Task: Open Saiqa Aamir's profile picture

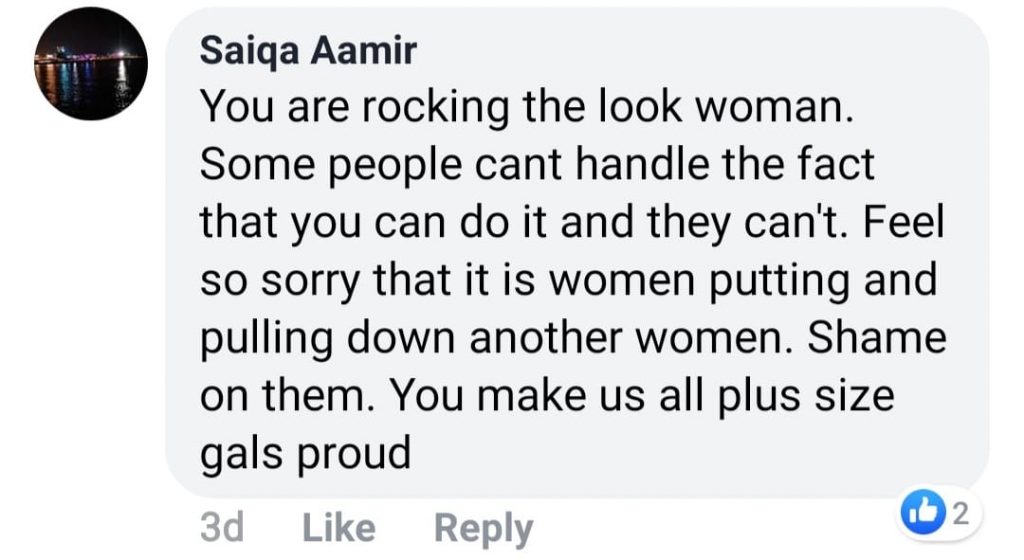Action: pos(91,63)
